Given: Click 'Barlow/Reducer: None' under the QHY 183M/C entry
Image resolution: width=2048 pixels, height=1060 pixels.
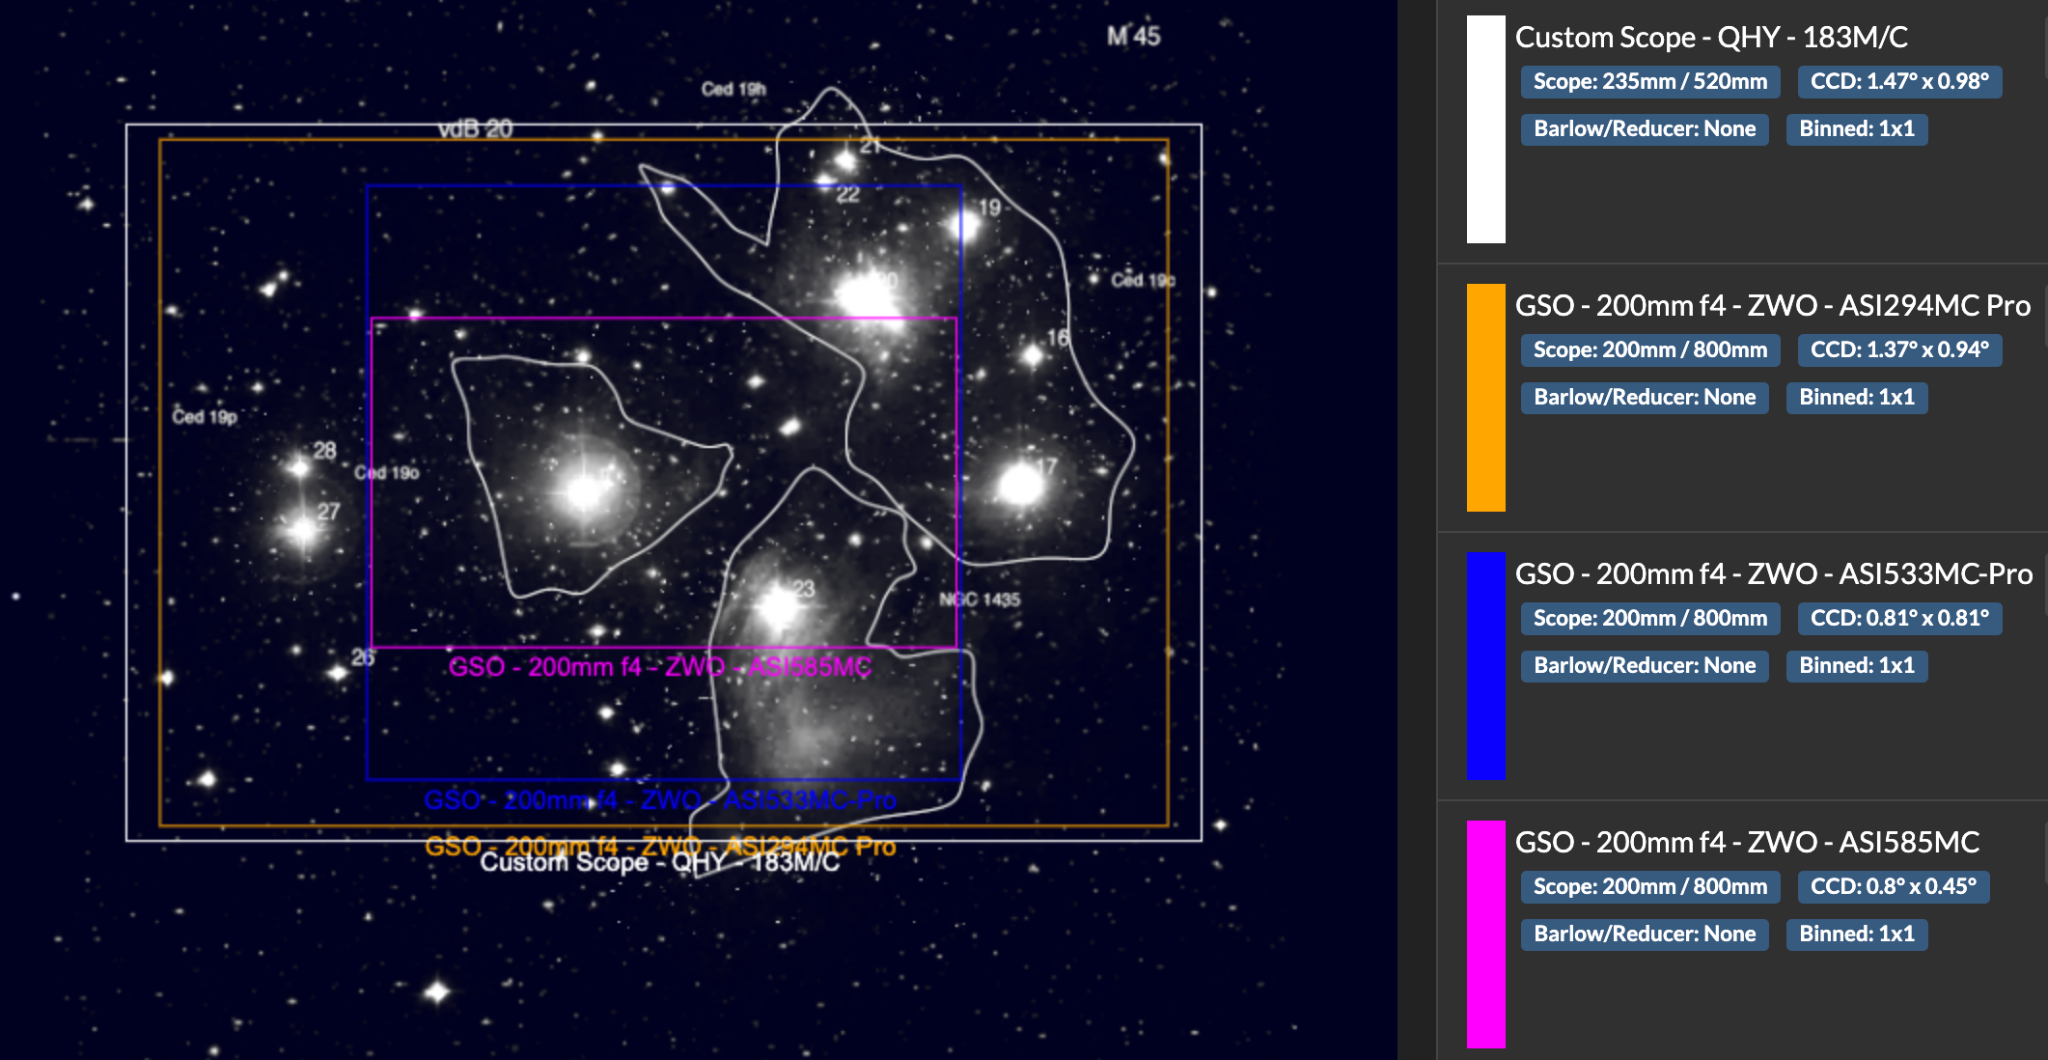Looking at the screenshot, I should pyautogui.click(x=1645, y=129).
